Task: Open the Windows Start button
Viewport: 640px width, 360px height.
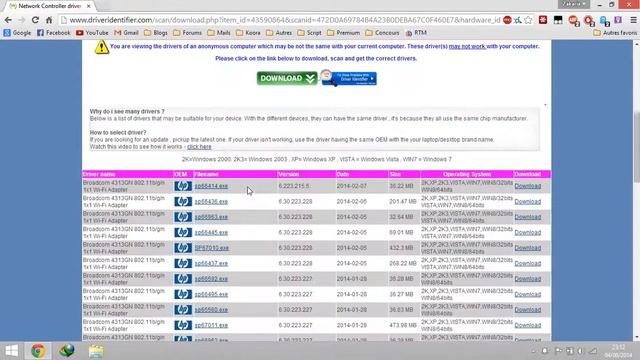Action: click(x=11, y=351)
